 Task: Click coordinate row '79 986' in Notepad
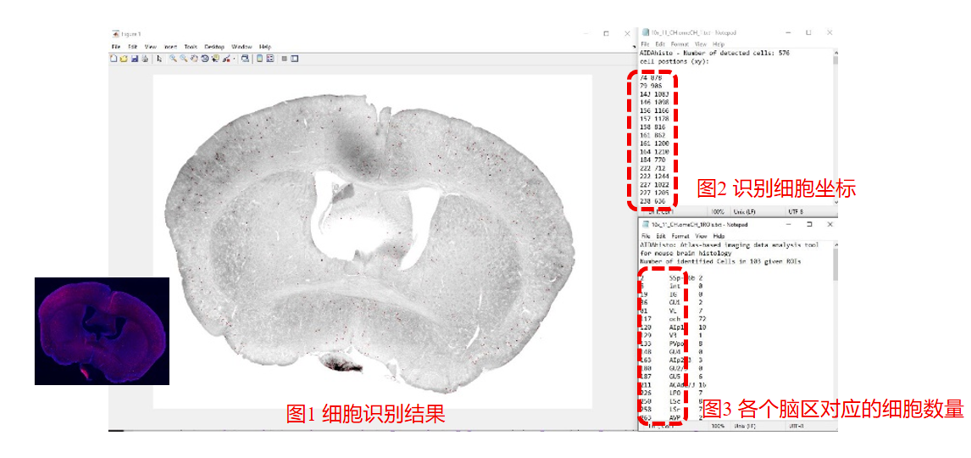(x=650, y=86)
